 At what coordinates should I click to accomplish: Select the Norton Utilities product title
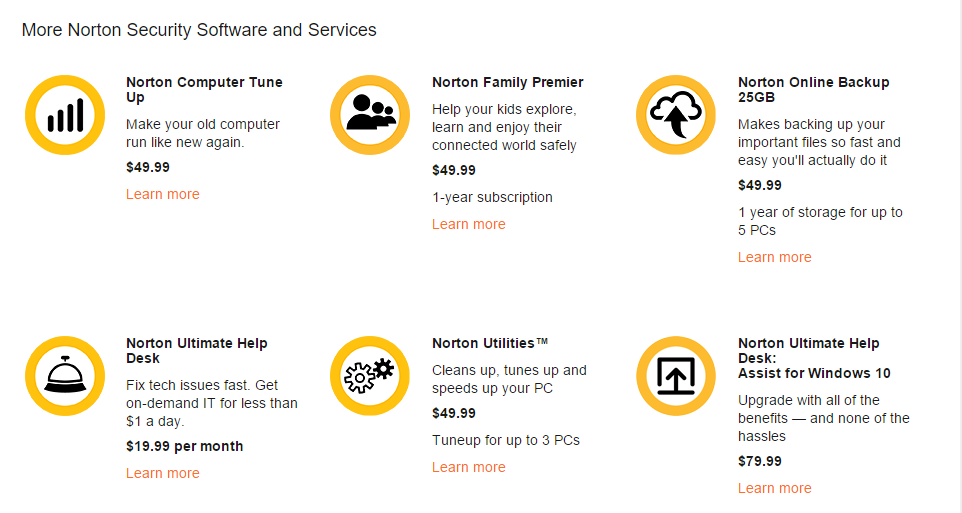(490, 343)
